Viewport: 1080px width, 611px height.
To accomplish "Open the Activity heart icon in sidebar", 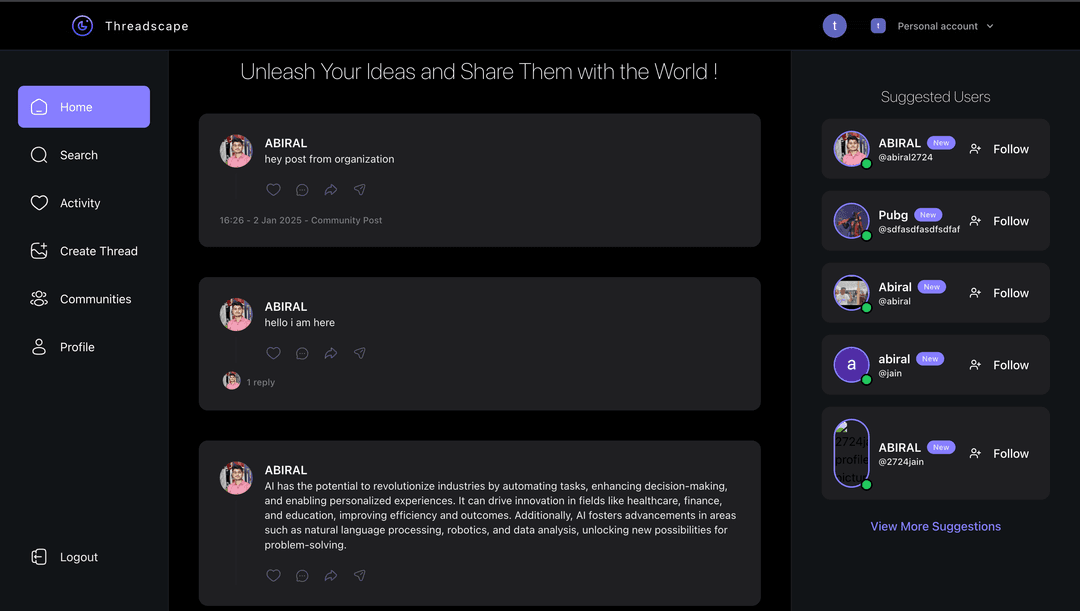I will click(39, 203).
